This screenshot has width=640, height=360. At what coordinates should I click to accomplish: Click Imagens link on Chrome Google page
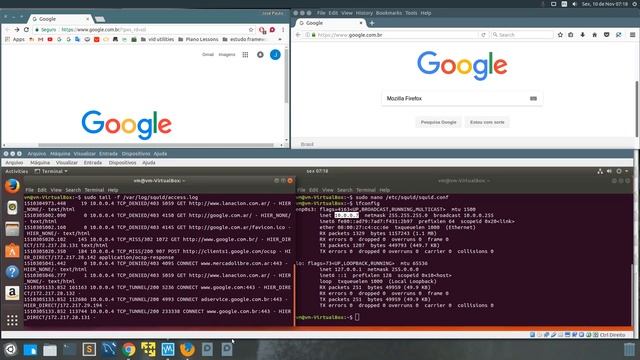coord(227,55)
